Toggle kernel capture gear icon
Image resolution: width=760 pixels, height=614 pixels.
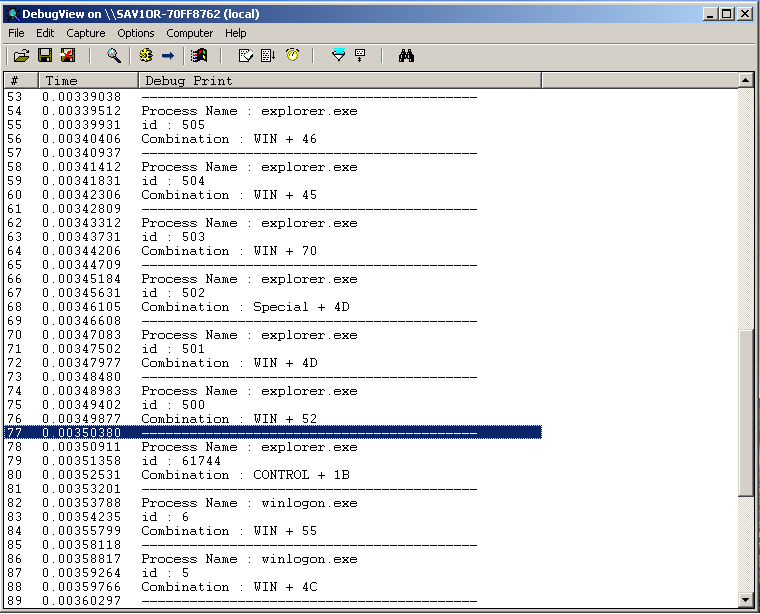pos(146,56)
